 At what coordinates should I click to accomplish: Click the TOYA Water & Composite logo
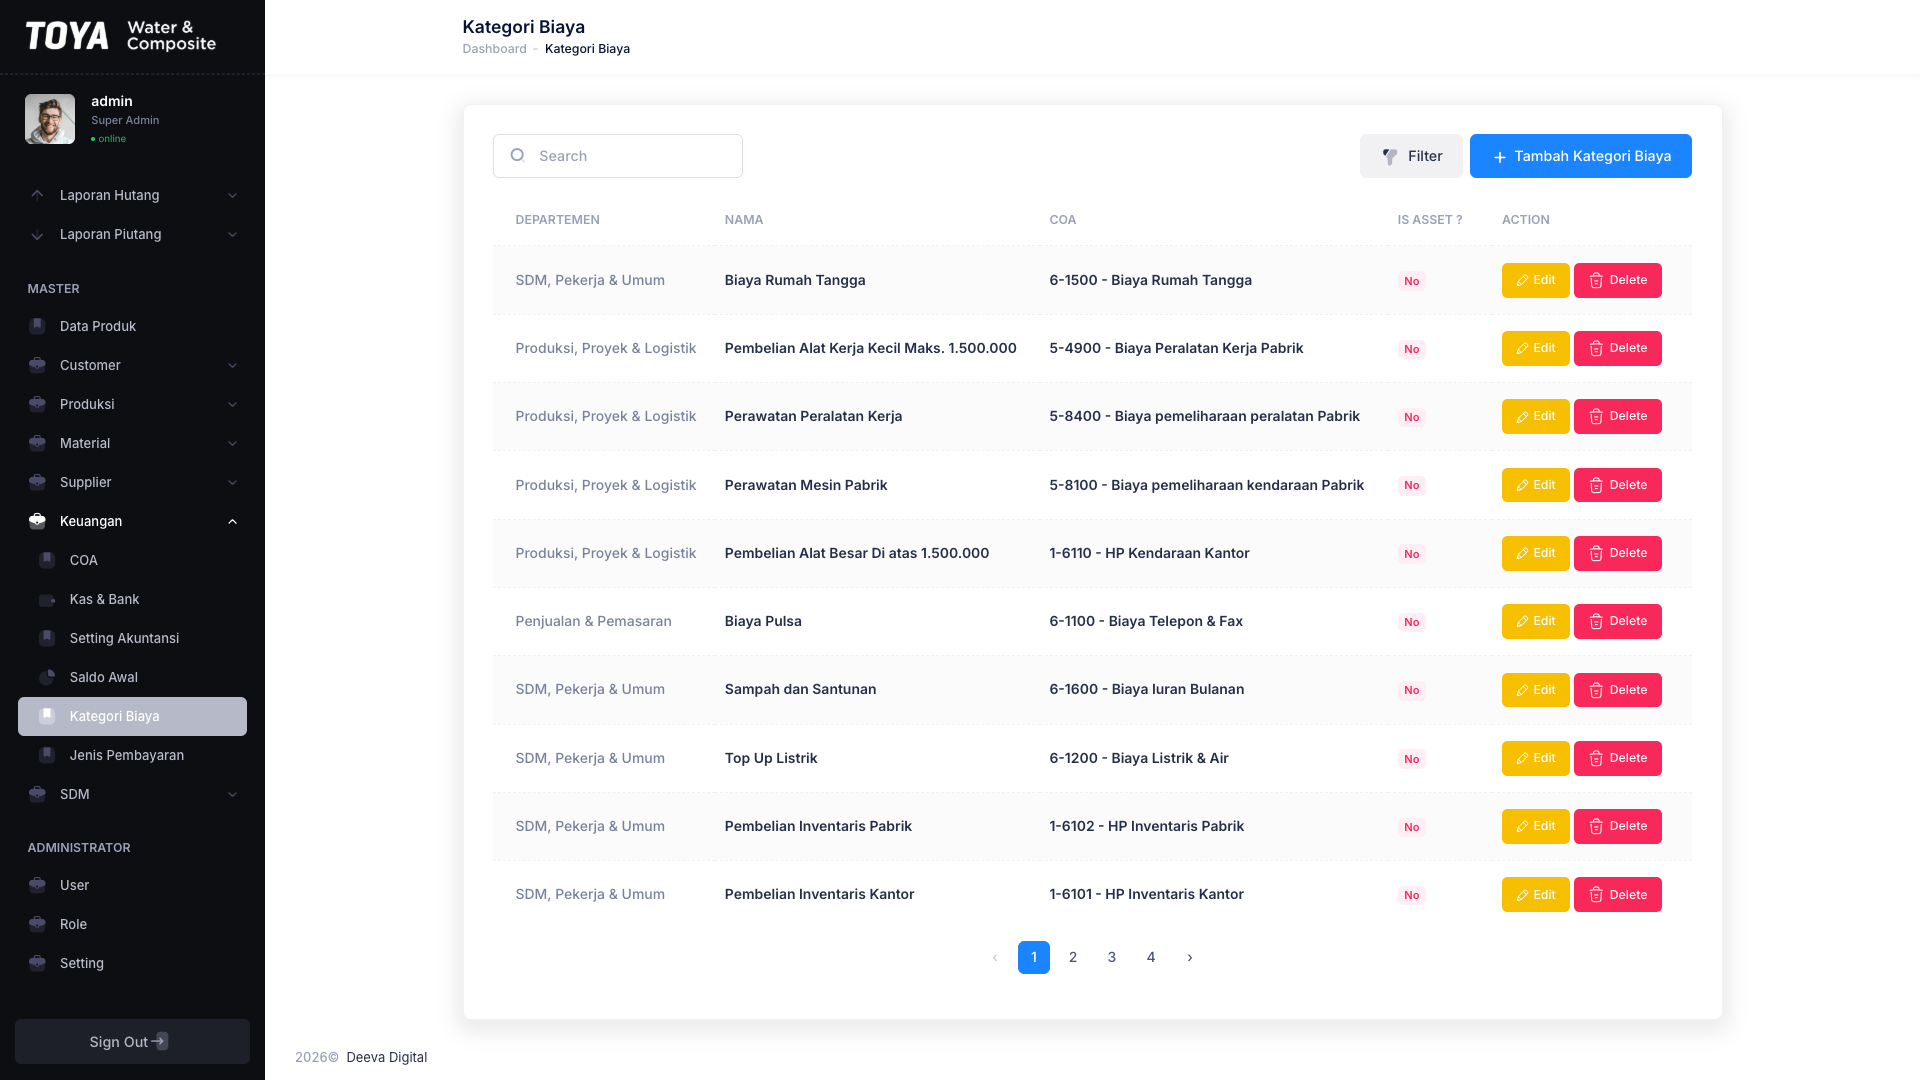point(121,36)
